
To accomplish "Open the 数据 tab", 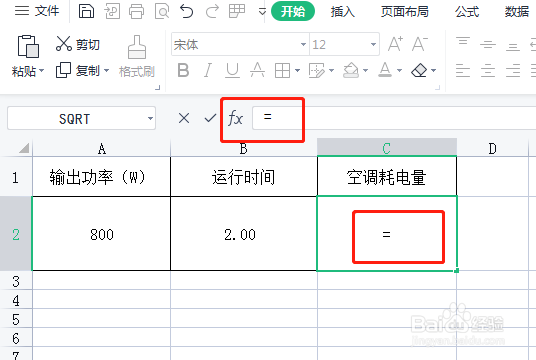I will (517, 12).
